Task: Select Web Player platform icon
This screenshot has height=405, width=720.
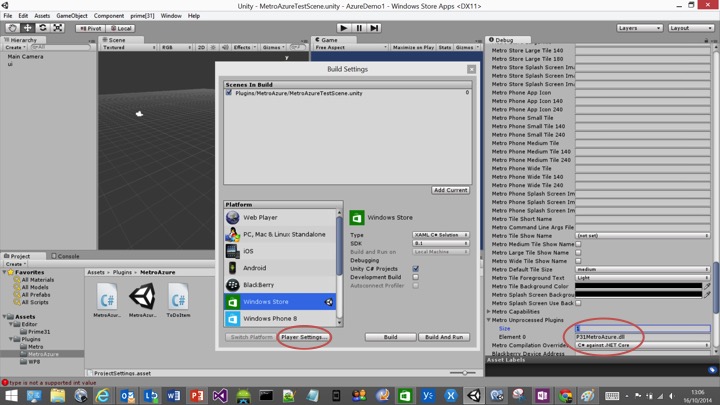Action: [x=233, y=217]
